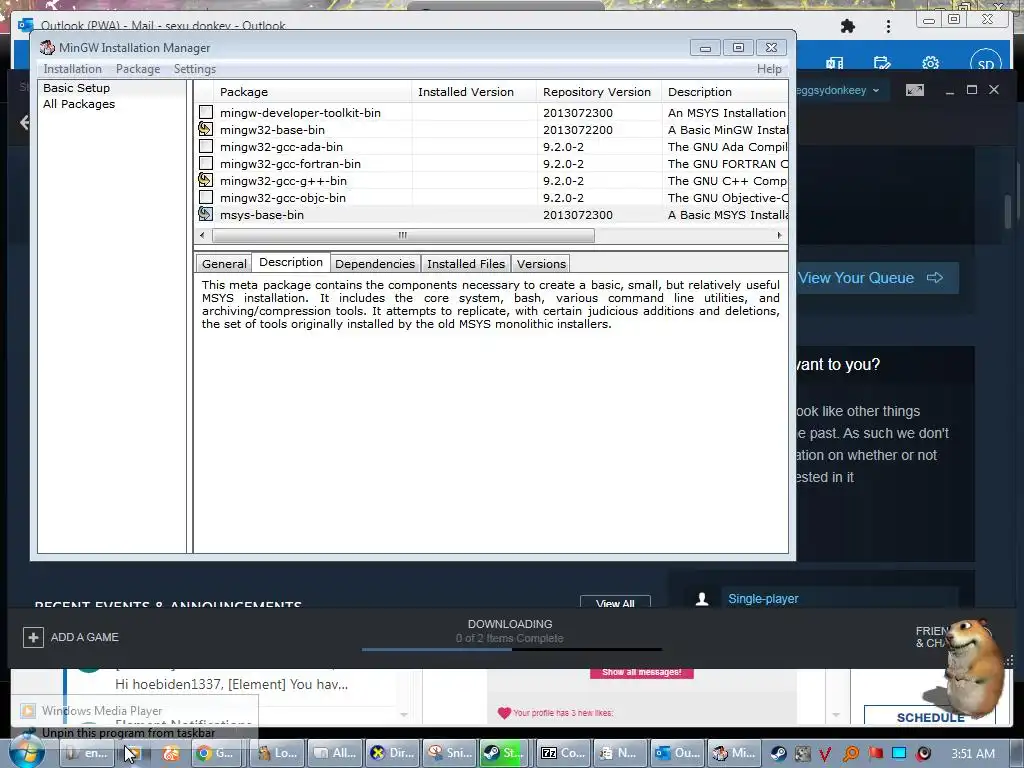Open the 7-Zip taskbar button

point(563,753)
